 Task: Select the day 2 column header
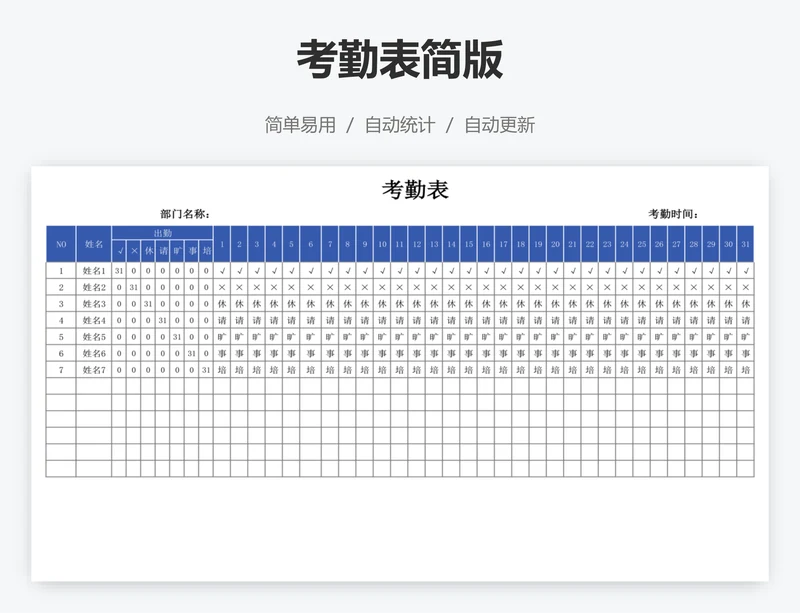(x=239, y=244)
